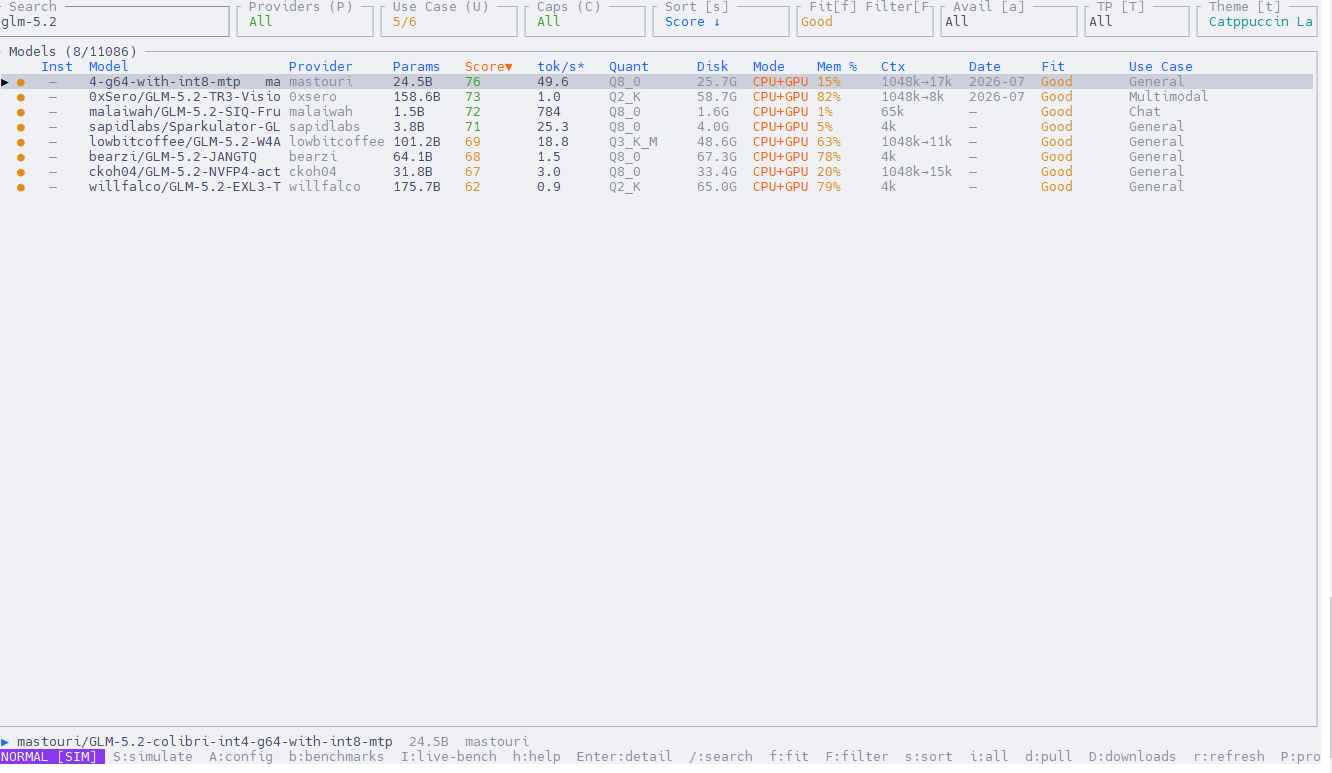Click the Quant column header
The width and height of the screenshot is (1332, 773).
coord(629,67)
